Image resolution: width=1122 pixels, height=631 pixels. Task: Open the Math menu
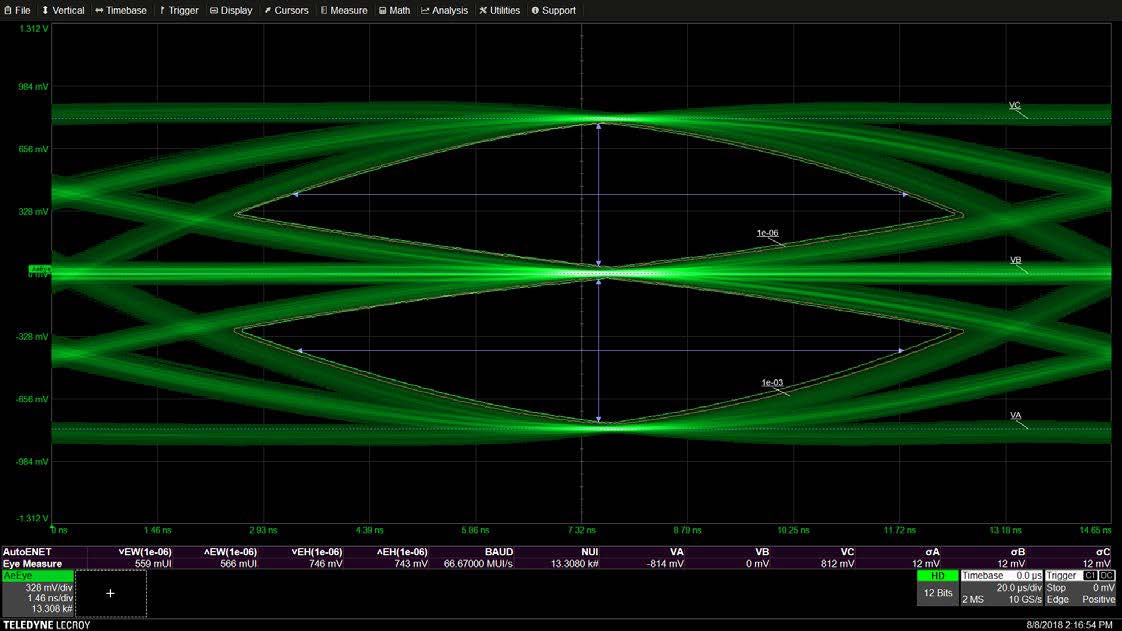coord(395,10)
